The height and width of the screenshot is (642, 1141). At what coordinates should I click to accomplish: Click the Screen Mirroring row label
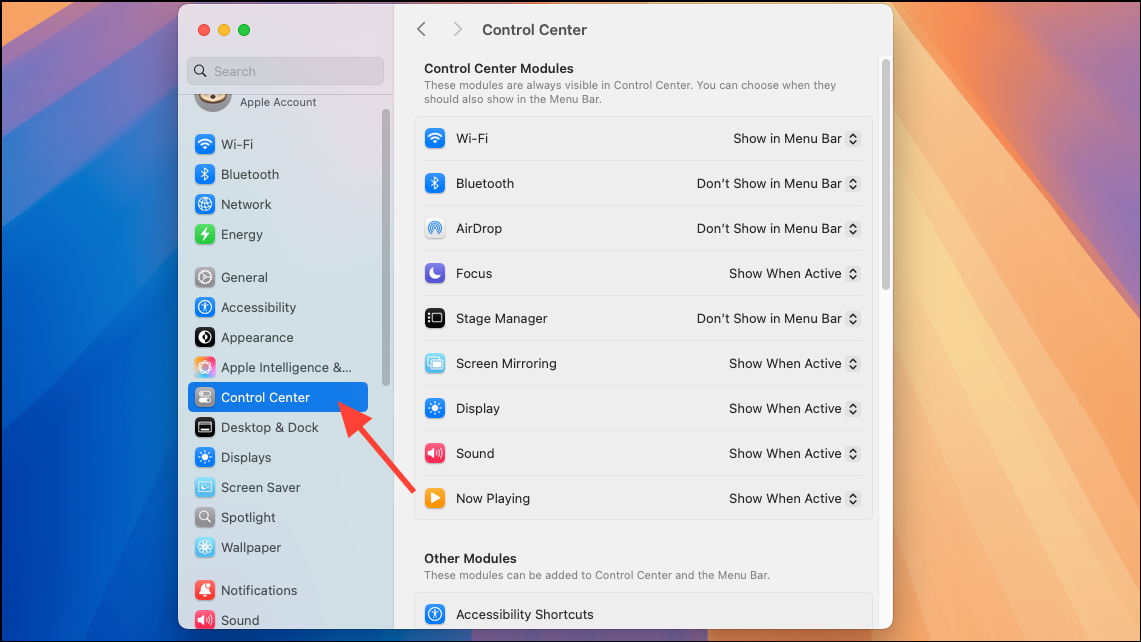click(x=506, y=363)
